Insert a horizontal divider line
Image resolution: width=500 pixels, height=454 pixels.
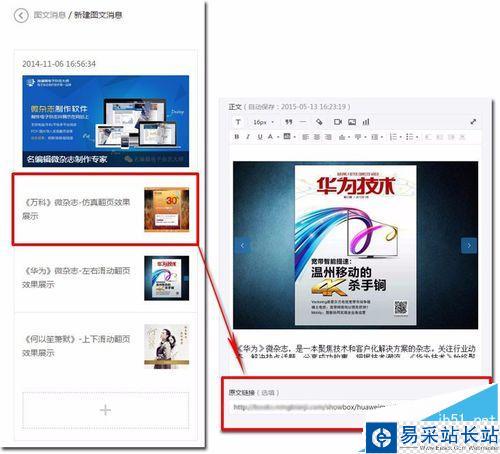point(303,122)
